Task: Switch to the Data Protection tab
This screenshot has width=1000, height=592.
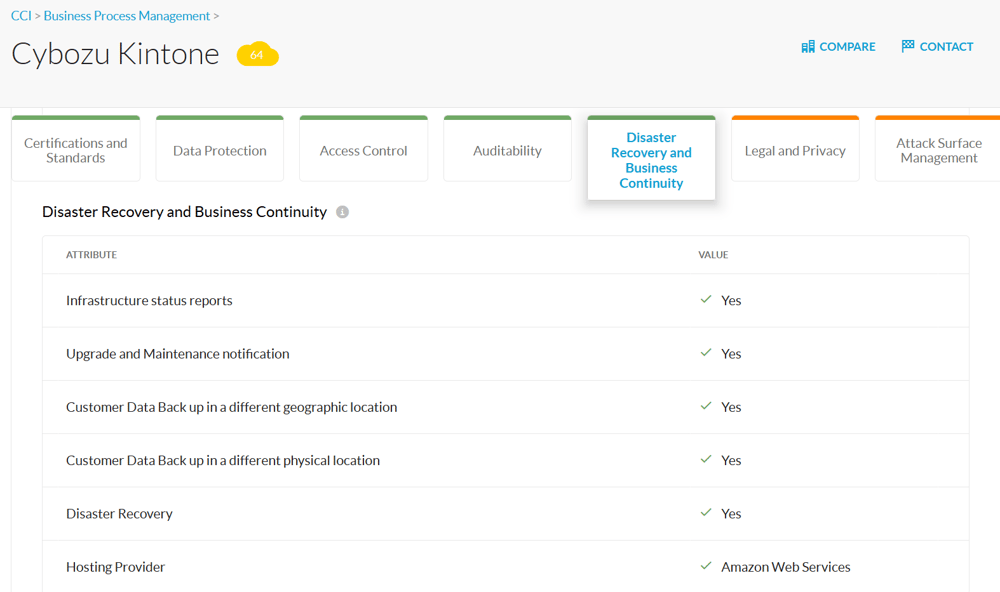Action: [x=220, y=149]
